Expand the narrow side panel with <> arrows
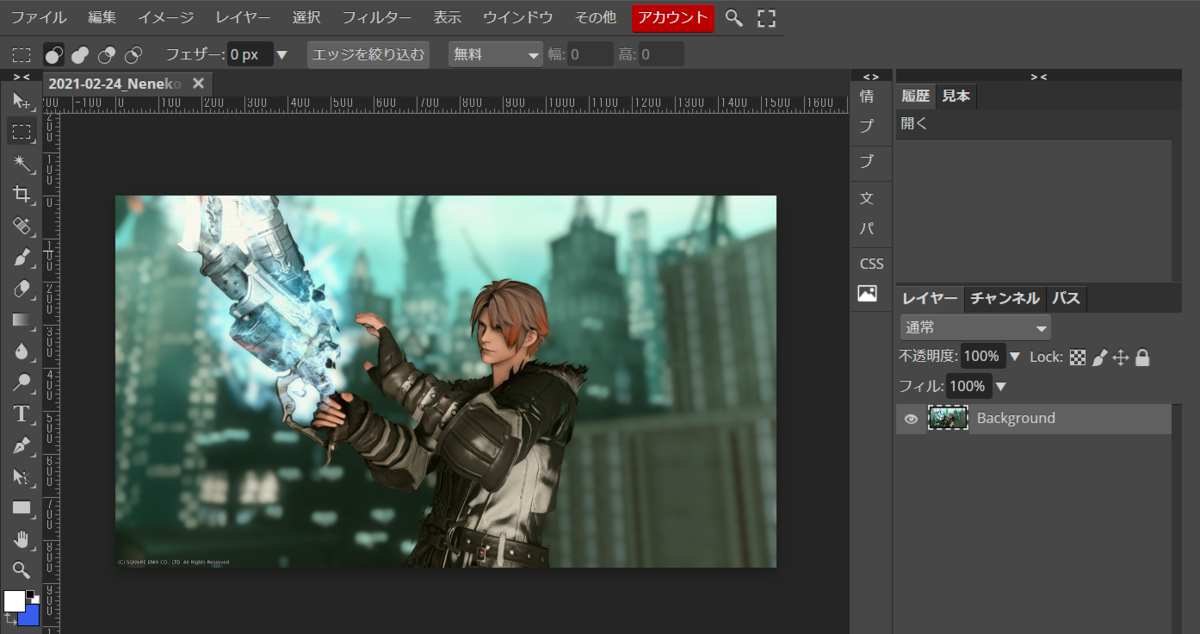 (871, 76)
